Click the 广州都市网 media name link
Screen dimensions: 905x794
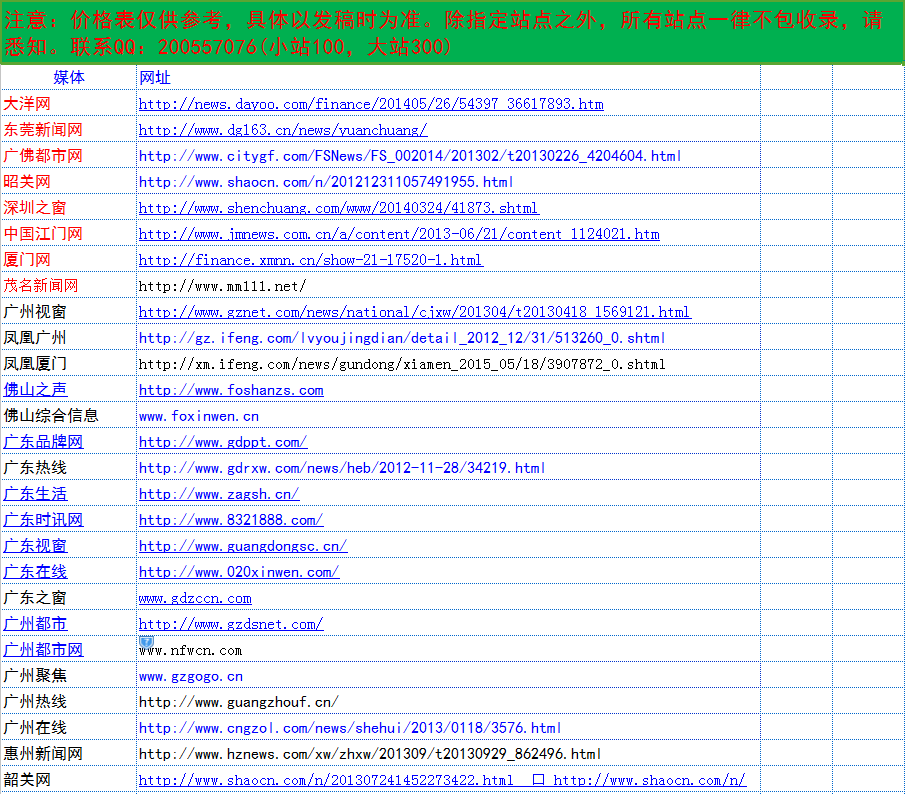click(43, 649)
